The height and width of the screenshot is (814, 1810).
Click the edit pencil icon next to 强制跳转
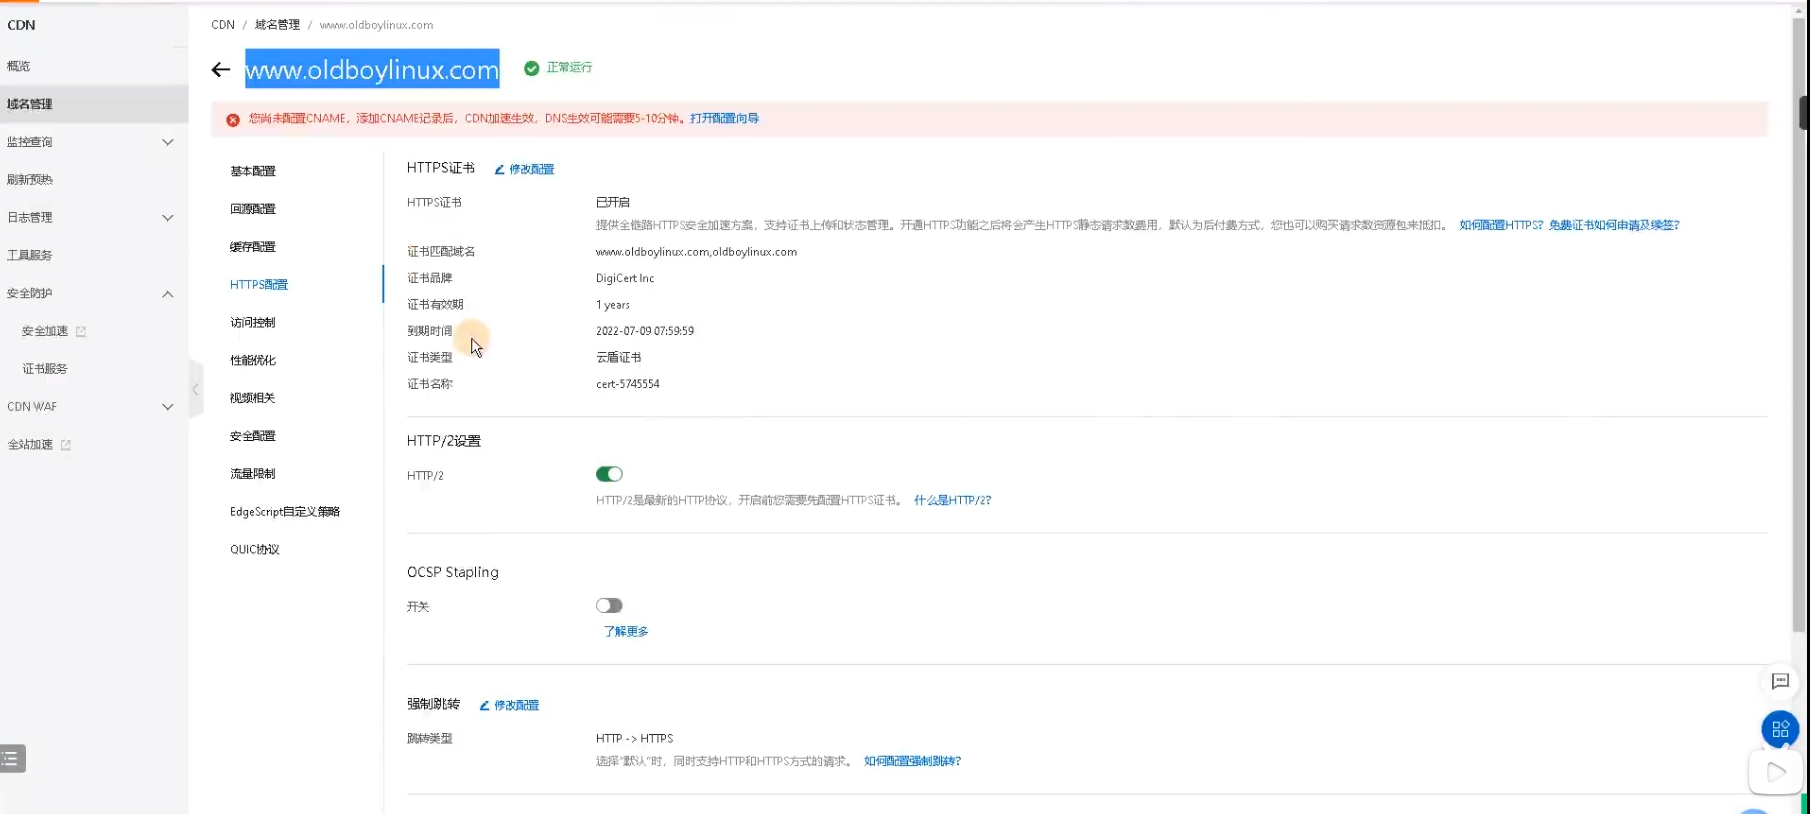point(484,706)
